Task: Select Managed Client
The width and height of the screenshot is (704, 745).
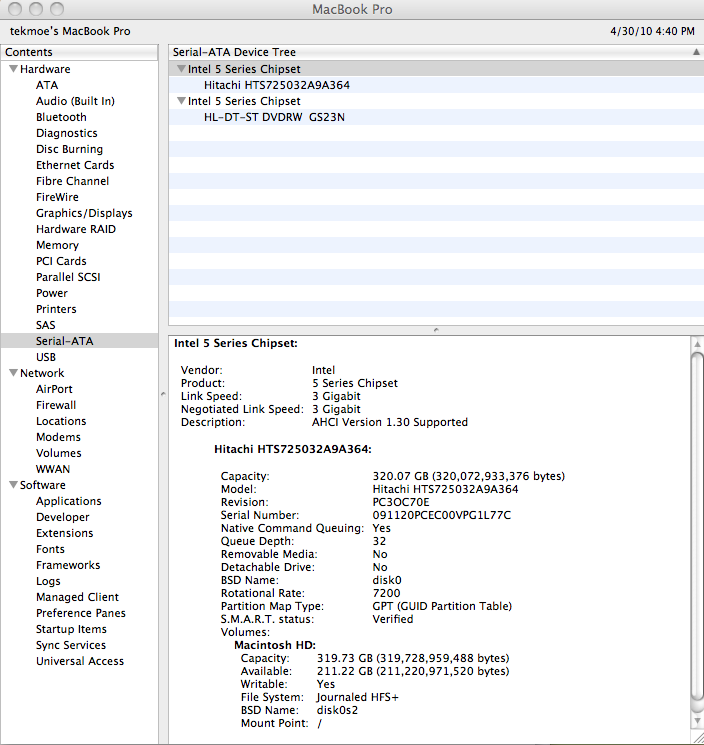Action: (77, 597)
